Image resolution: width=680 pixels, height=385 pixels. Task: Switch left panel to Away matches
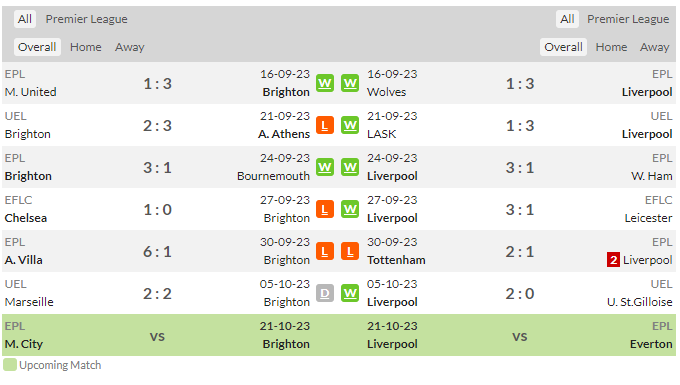130,47
